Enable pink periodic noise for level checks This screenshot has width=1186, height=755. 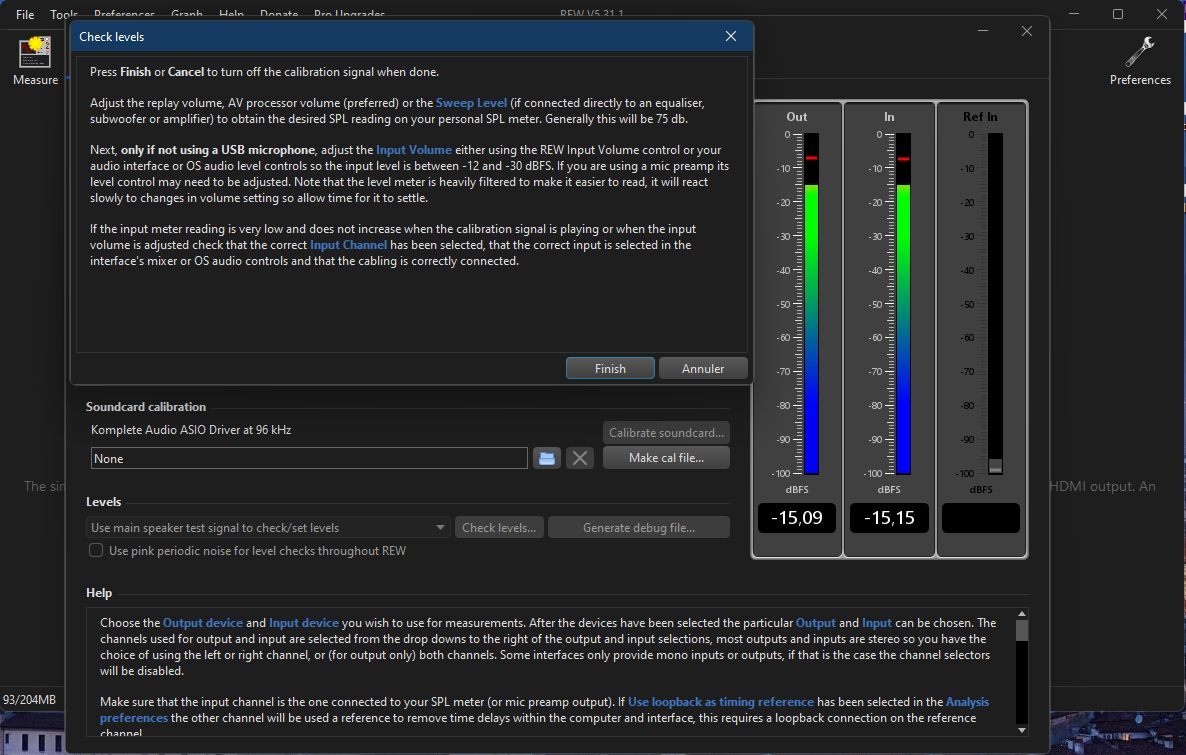click(96, 550)
